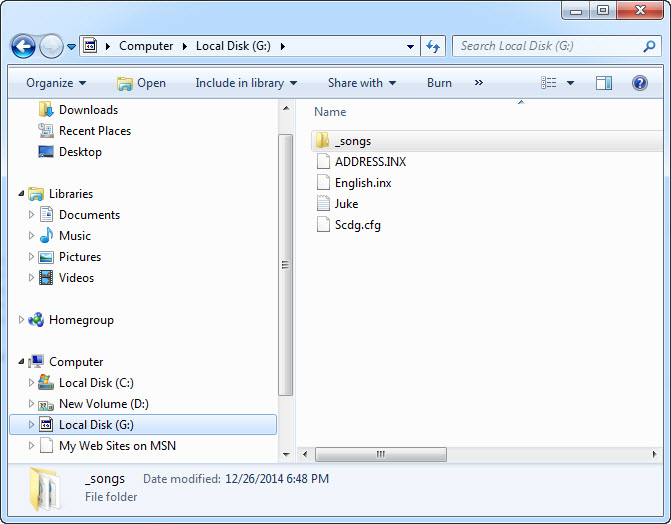This screenshot has width=671, height=524.
Task: Click the Open toolbar button
Action: click(141, 83)
